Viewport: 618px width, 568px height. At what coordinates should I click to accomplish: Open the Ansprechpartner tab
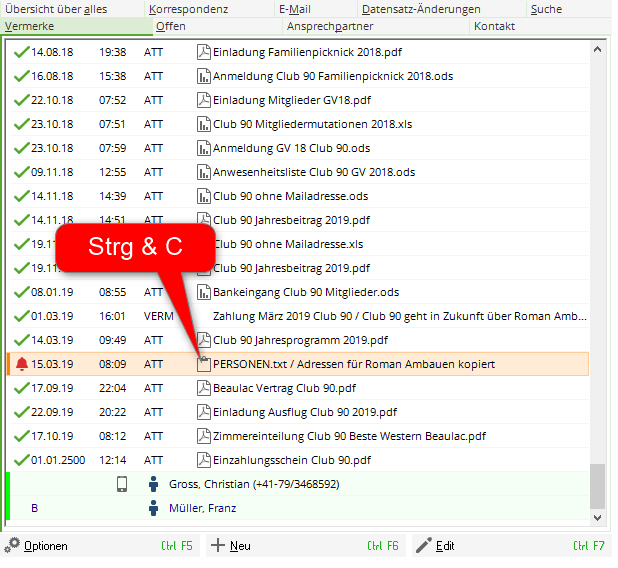pyautogui.click(x=329, y=26)
